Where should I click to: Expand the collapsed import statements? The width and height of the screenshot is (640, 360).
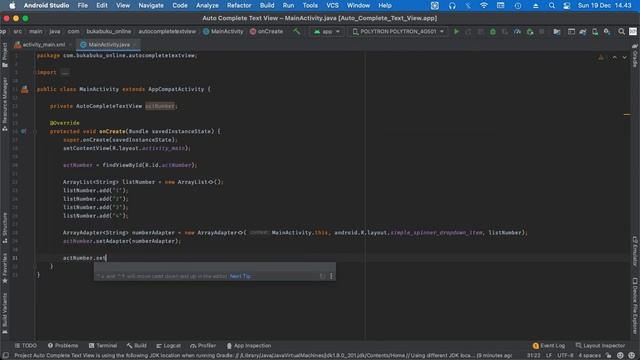[65, 73]
